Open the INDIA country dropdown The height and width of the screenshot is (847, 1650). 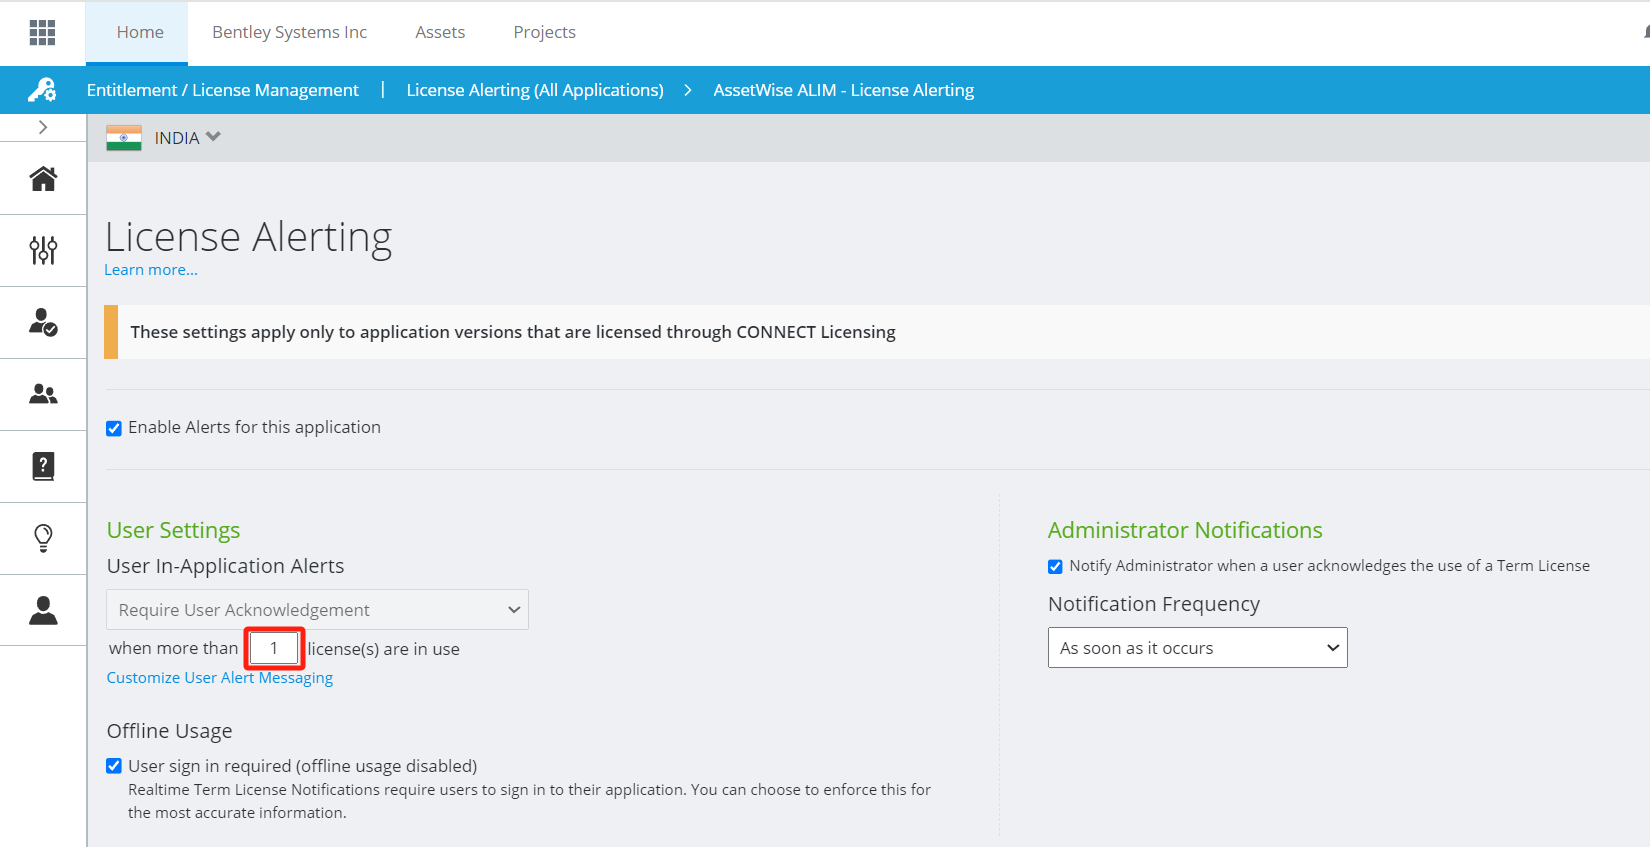(187, 138)
